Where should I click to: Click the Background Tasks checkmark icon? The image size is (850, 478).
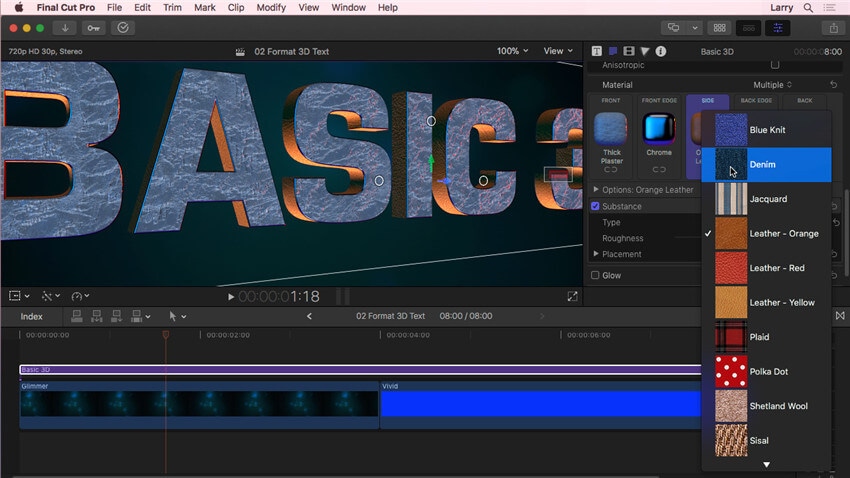(123, 28)
